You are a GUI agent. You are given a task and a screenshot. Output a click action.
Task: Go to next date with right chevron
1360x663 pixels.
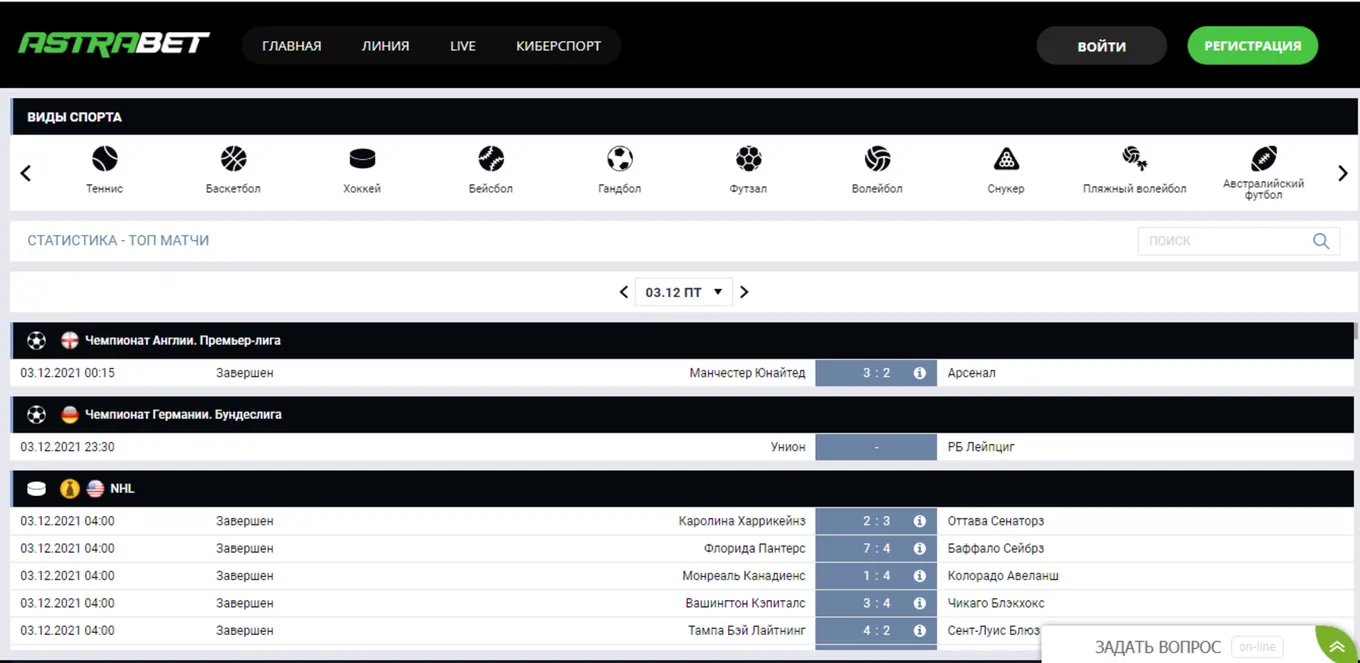click(744, 292)
